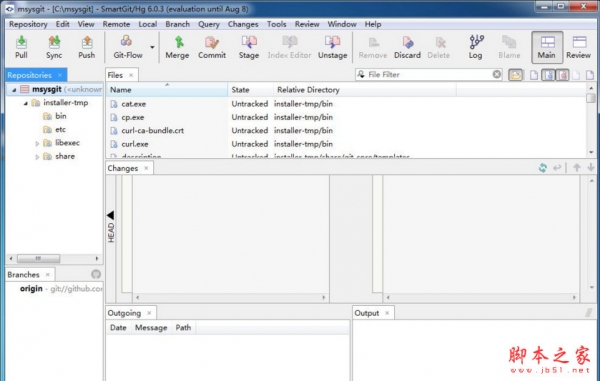Click the Push toolbar icon
This screenshot has width=600, height=381.
[86, 47]
